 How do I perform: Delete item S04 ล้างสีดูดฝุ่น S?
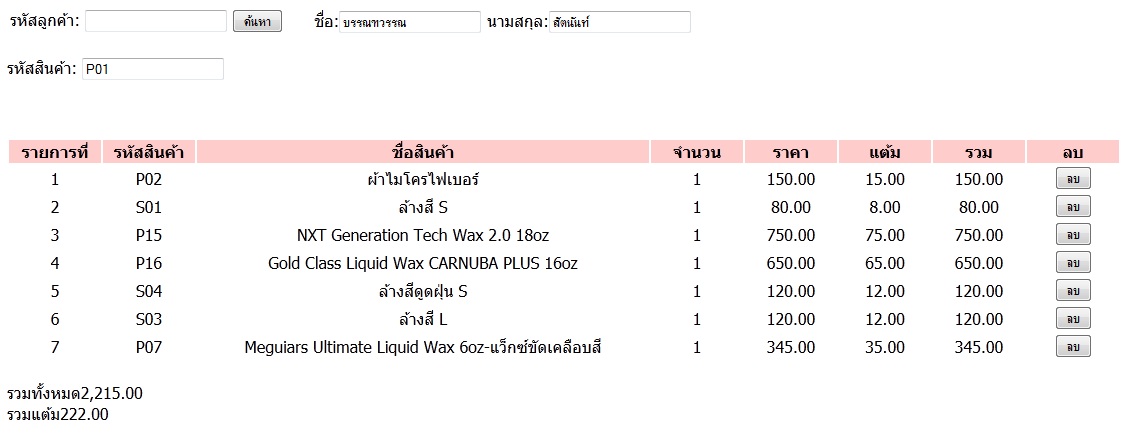(x=1072, y=291)
